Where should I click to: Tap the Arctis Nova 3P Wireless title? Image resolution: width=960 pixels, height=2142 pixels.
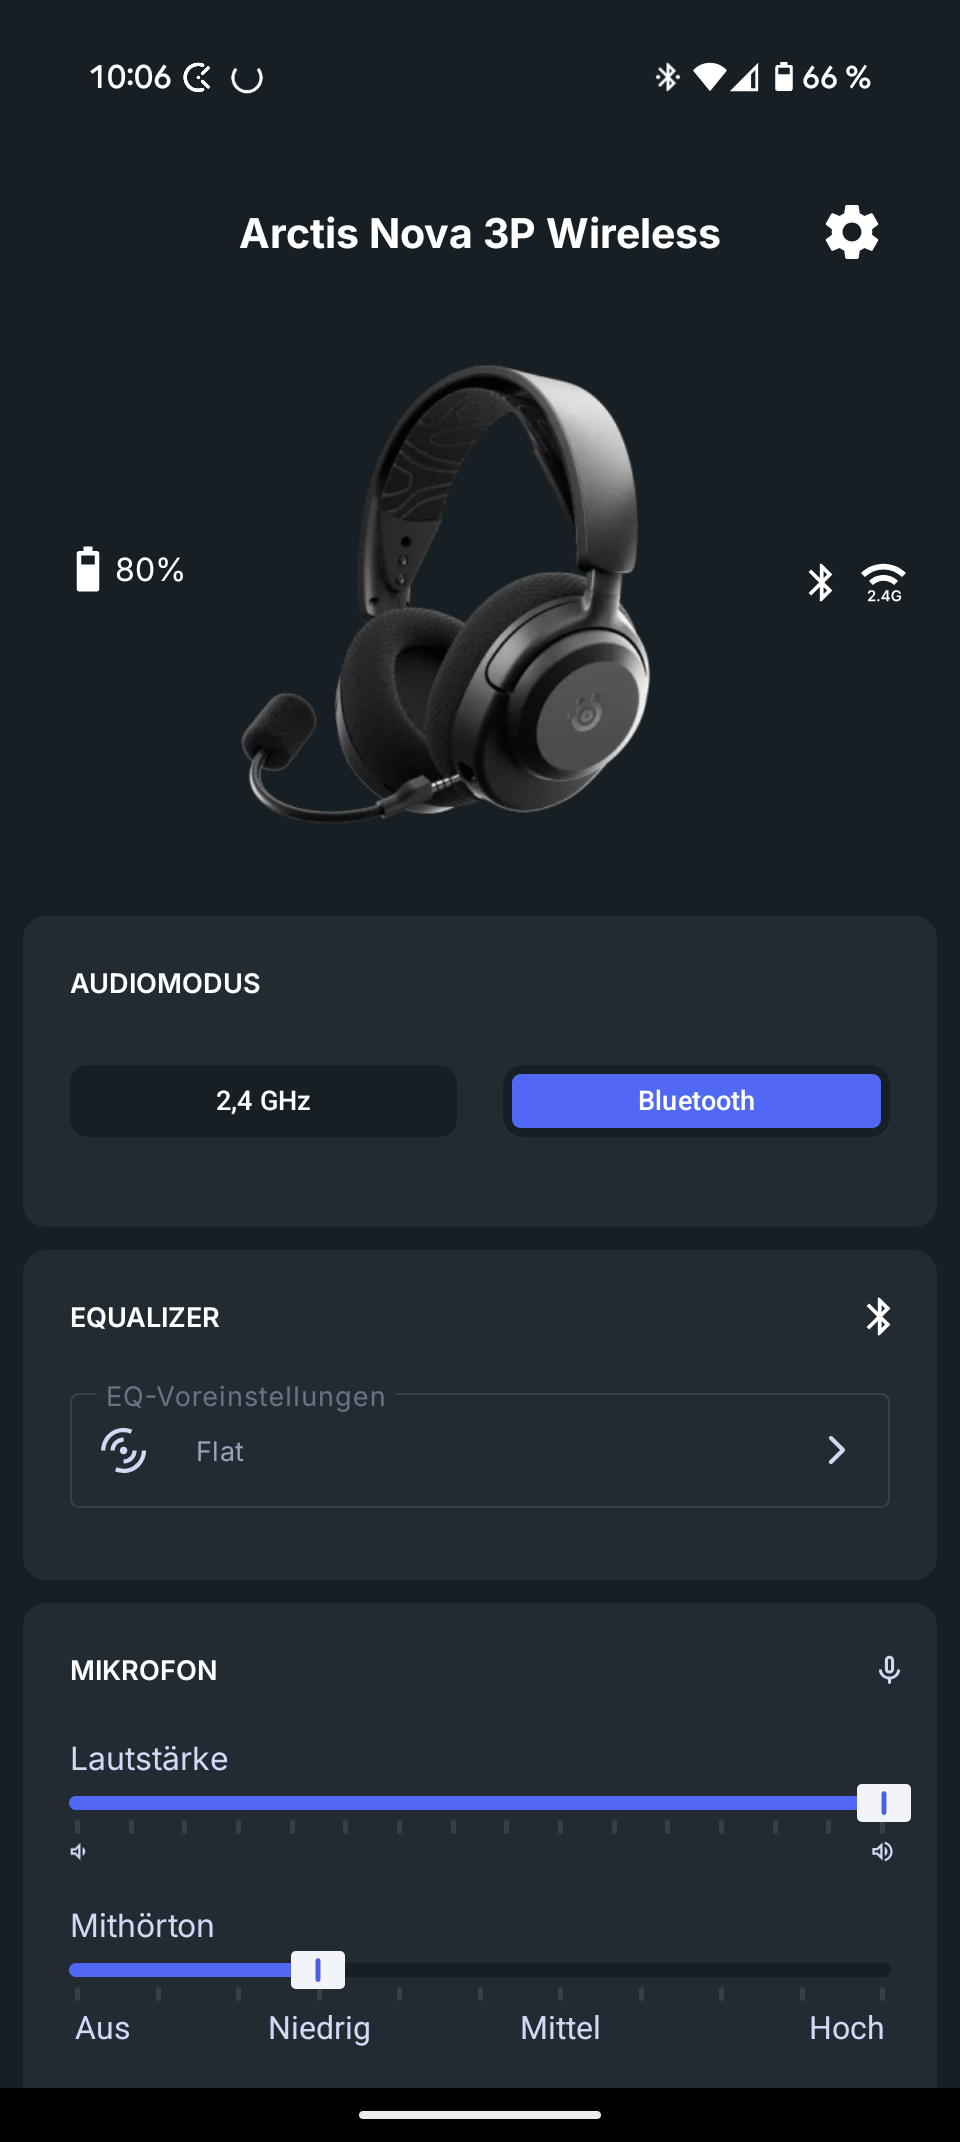tap(480, 234)
